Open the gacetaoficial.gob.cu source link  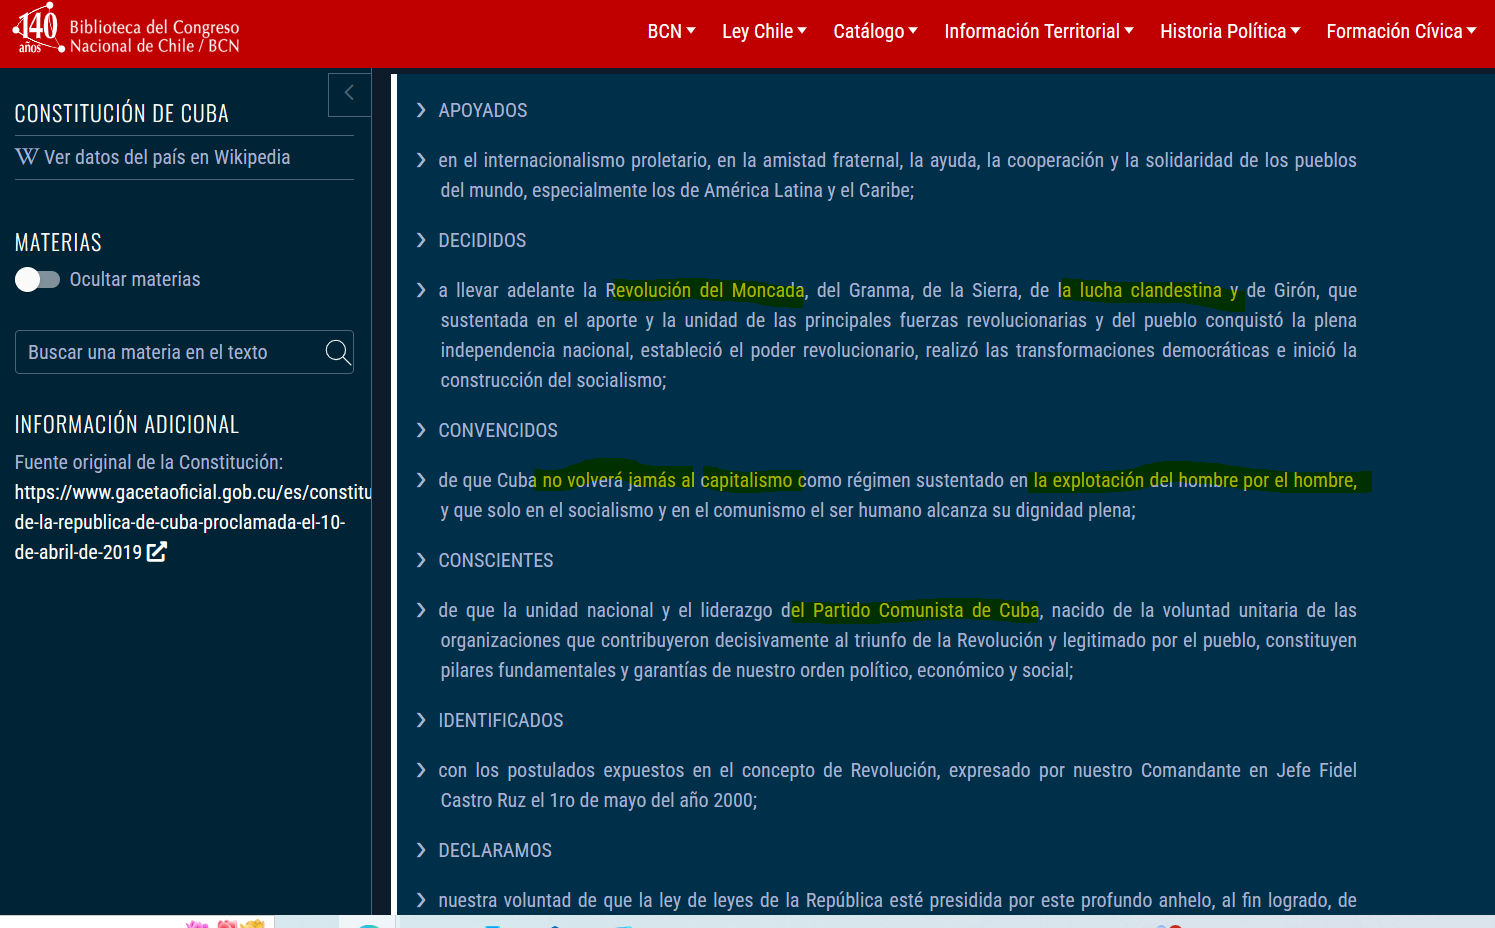[192, 522]
